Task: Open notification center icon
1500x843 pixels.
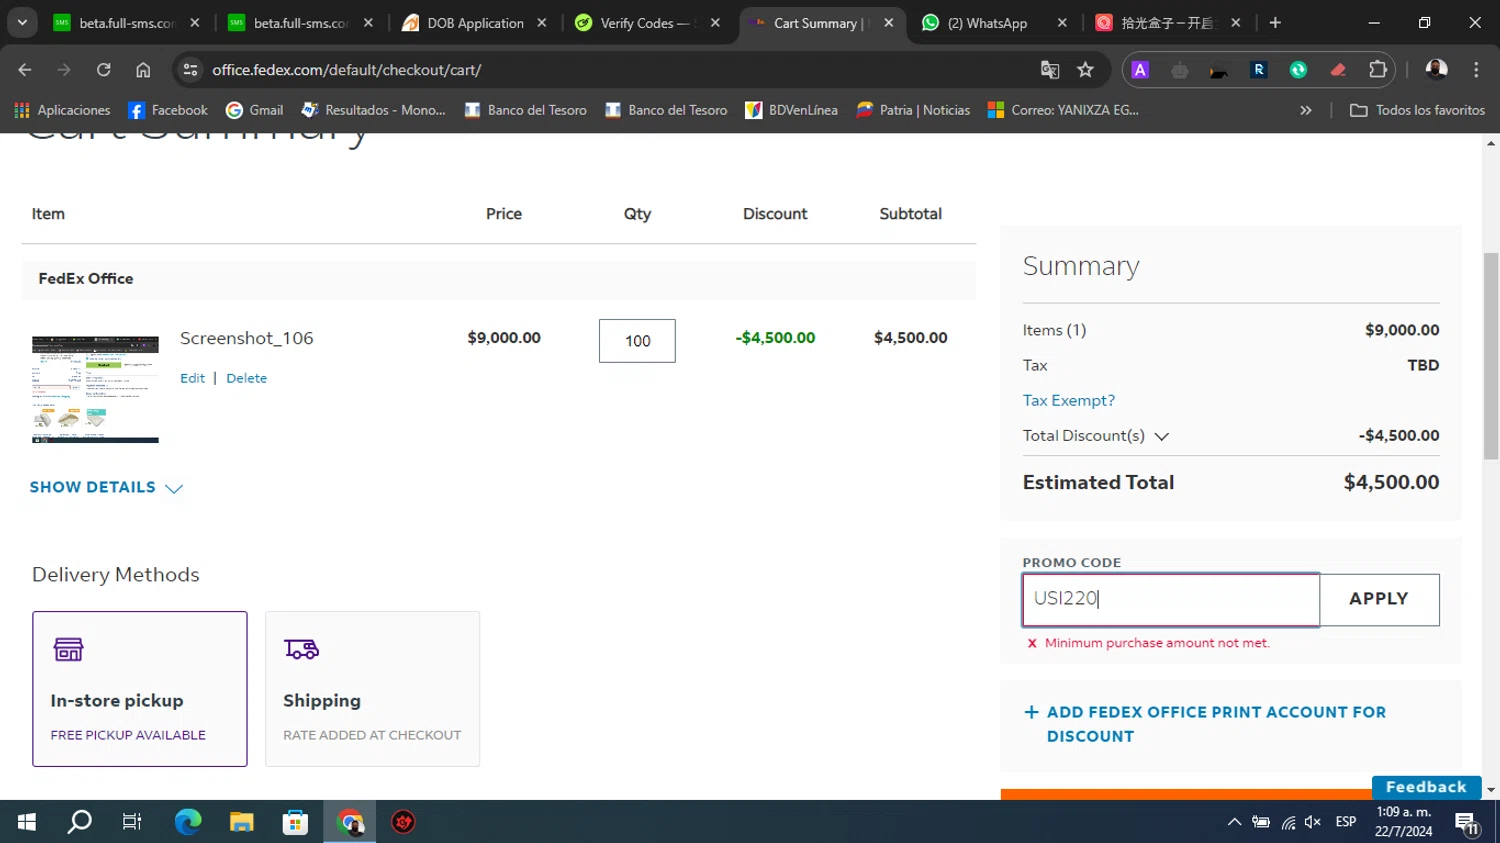Action: pos(1468,822)
